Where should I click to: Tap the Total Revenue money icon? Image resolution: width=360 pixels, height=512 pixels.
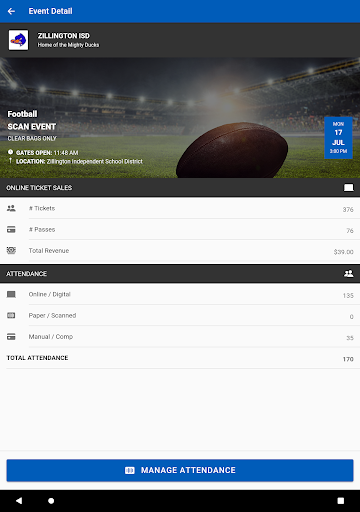pyautogui.click(x=11, y=250)
